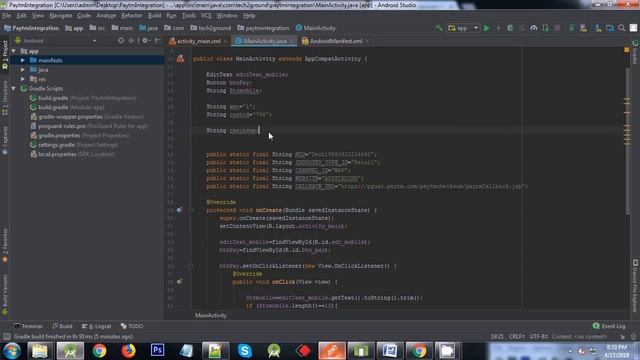
Task: Open the Build tool window button
Action: click(62, 326)
